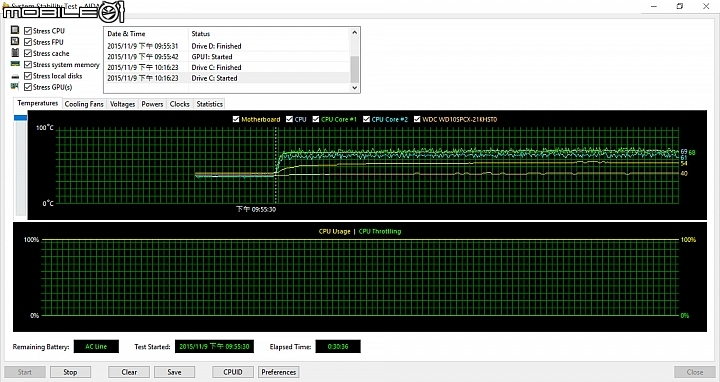Save the stability test results

(174, 372)
